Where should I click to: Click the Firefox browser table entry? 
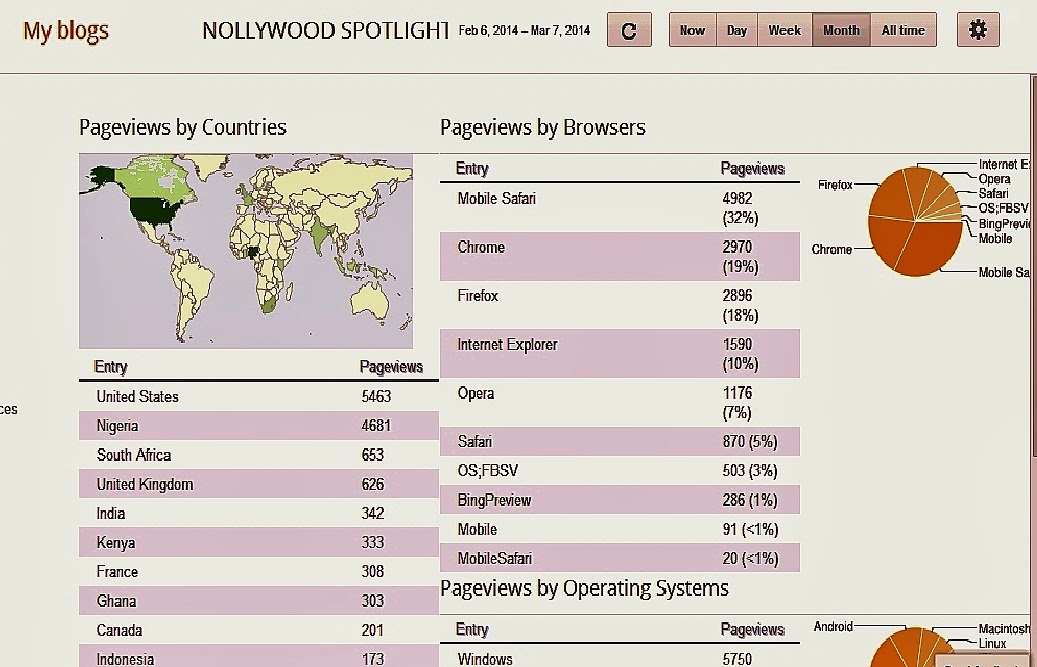click(x=477, y=295)
